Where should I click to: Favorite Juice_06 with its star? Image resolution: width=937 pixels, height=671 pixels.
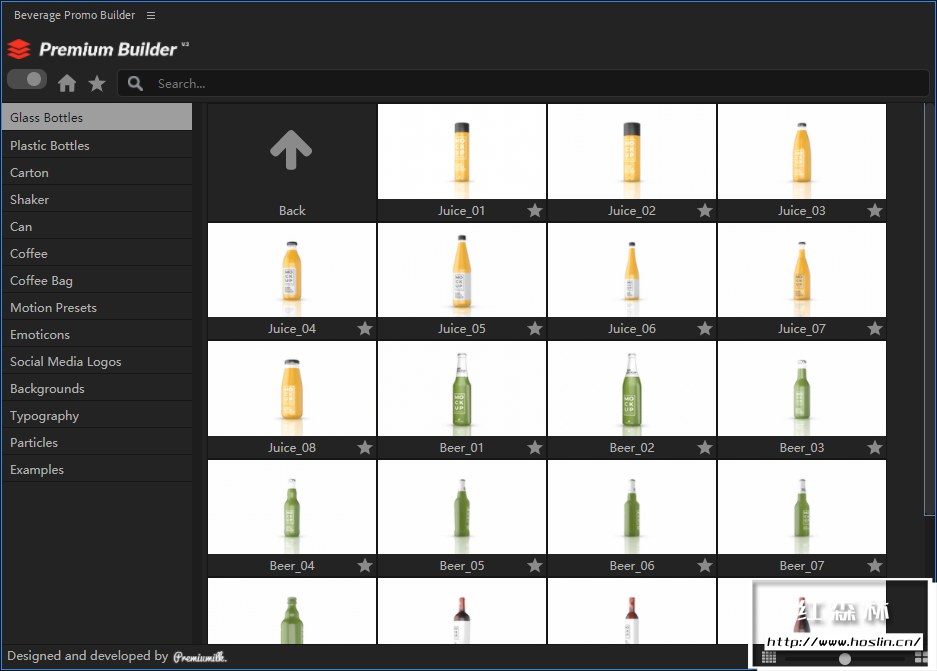(705, 328)
